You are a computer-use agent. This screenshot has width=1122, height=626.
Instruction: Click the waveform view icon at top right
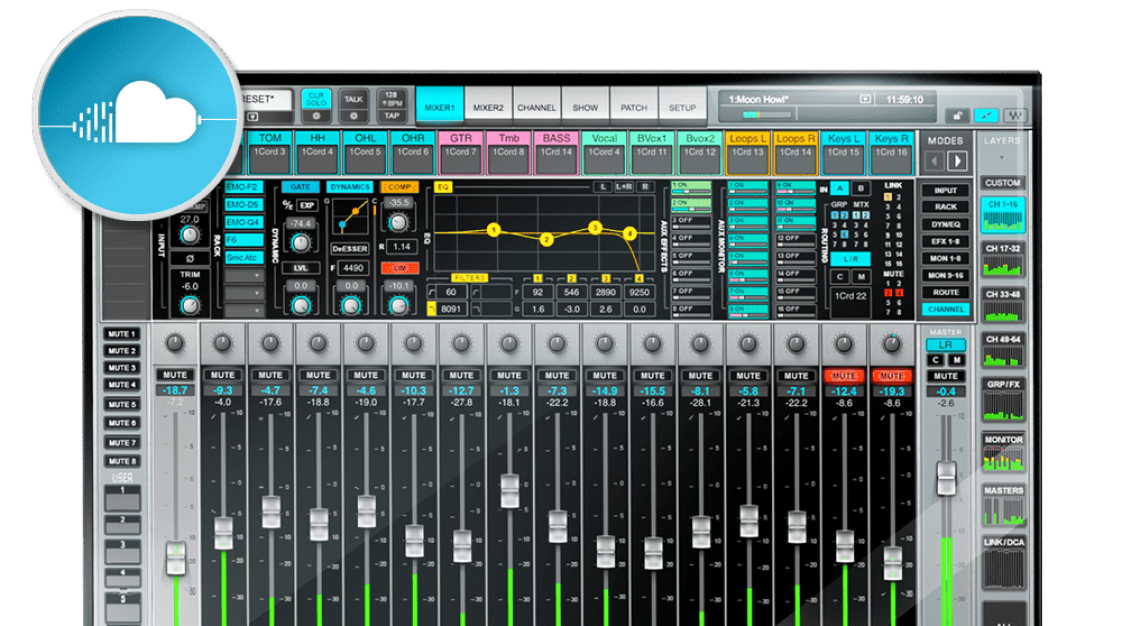[1016, 116]
